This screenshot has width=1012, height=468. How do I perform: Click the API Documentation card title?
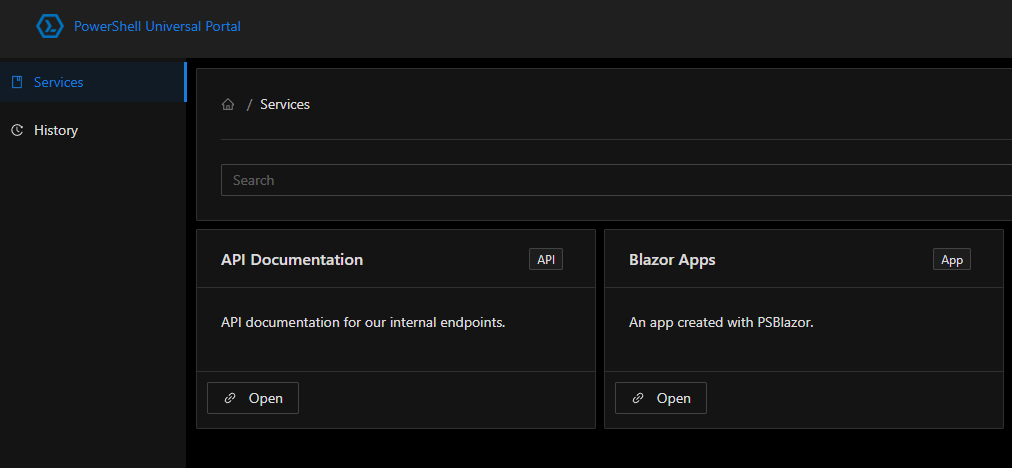(x=292, y=260)
